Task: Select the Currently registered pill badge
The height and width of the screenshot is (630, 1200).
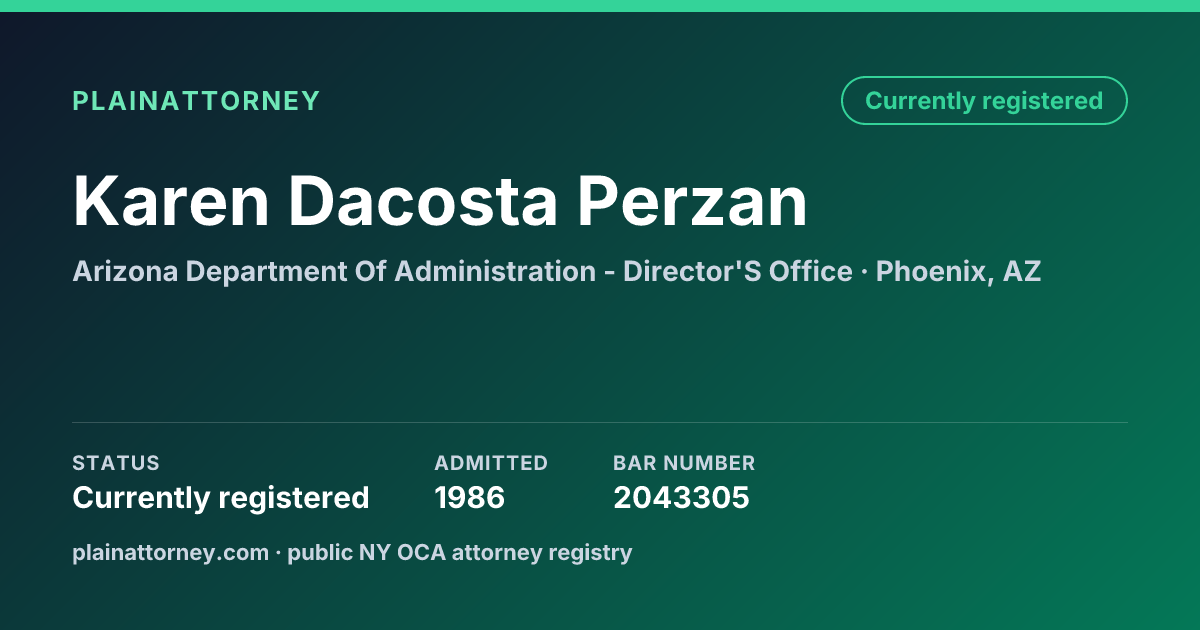Action: click(x=984, y=101)
